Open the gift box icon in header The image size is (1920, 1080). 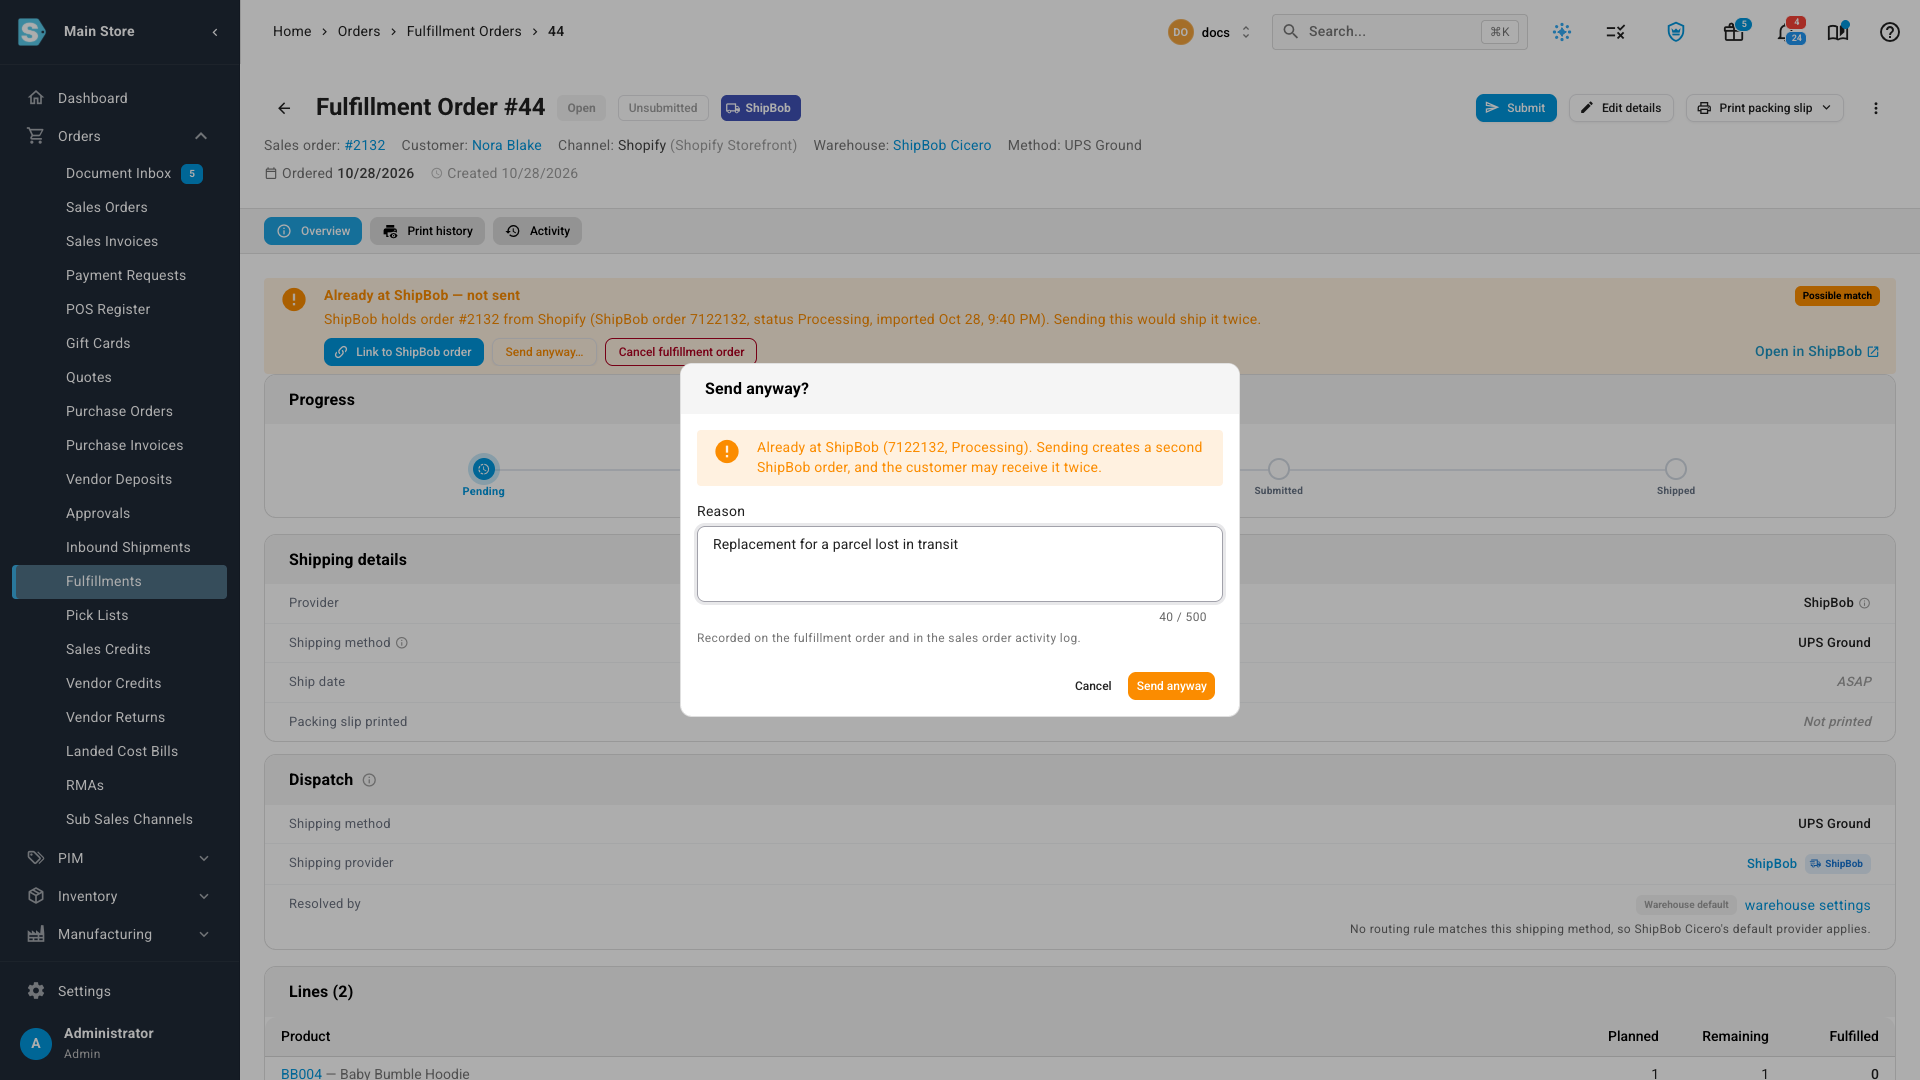(x=1734, y=32)
